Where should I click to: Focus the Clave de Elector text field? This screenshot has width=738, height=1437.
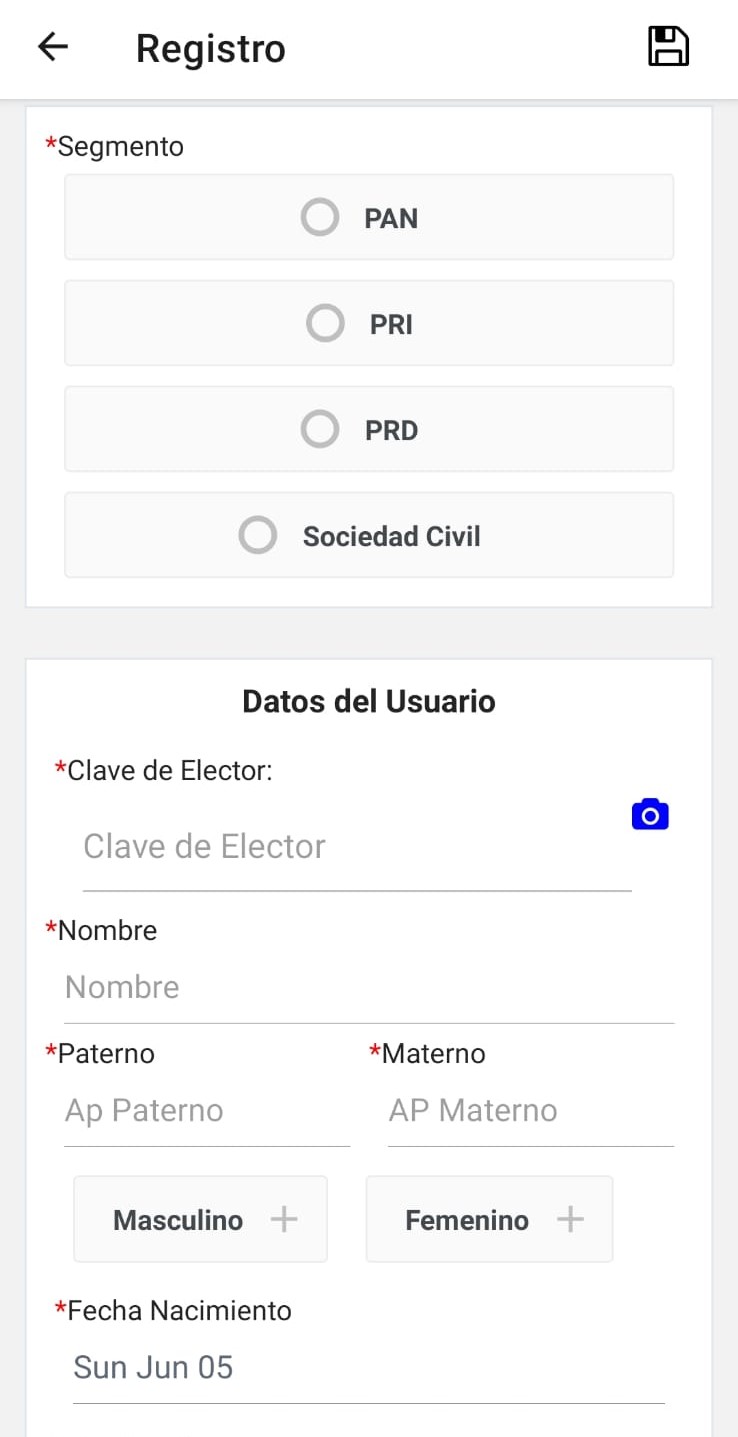pos(356,847)
